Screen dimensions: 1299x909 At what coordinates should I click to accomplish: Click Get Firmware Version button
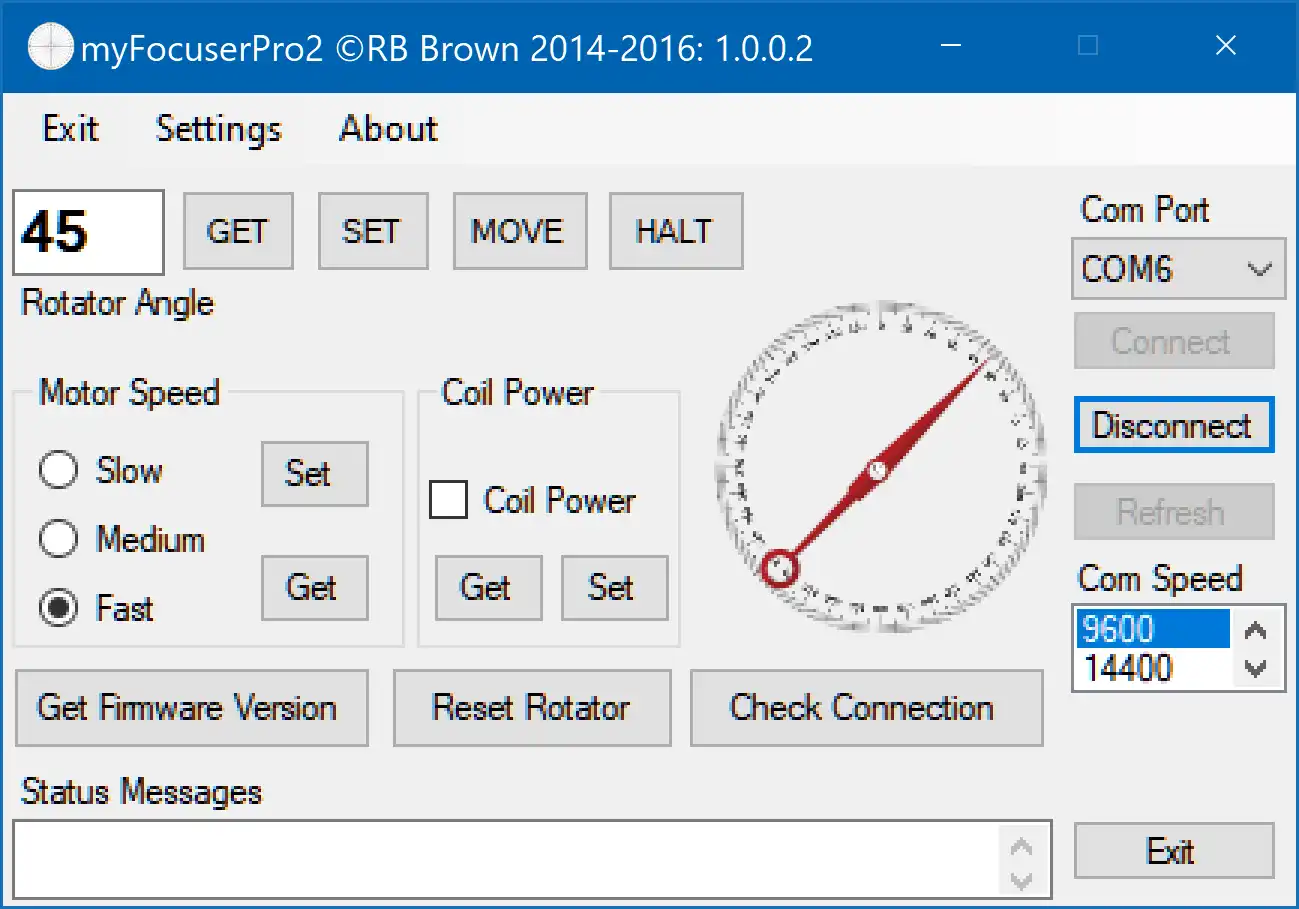[x=191, y=708]
